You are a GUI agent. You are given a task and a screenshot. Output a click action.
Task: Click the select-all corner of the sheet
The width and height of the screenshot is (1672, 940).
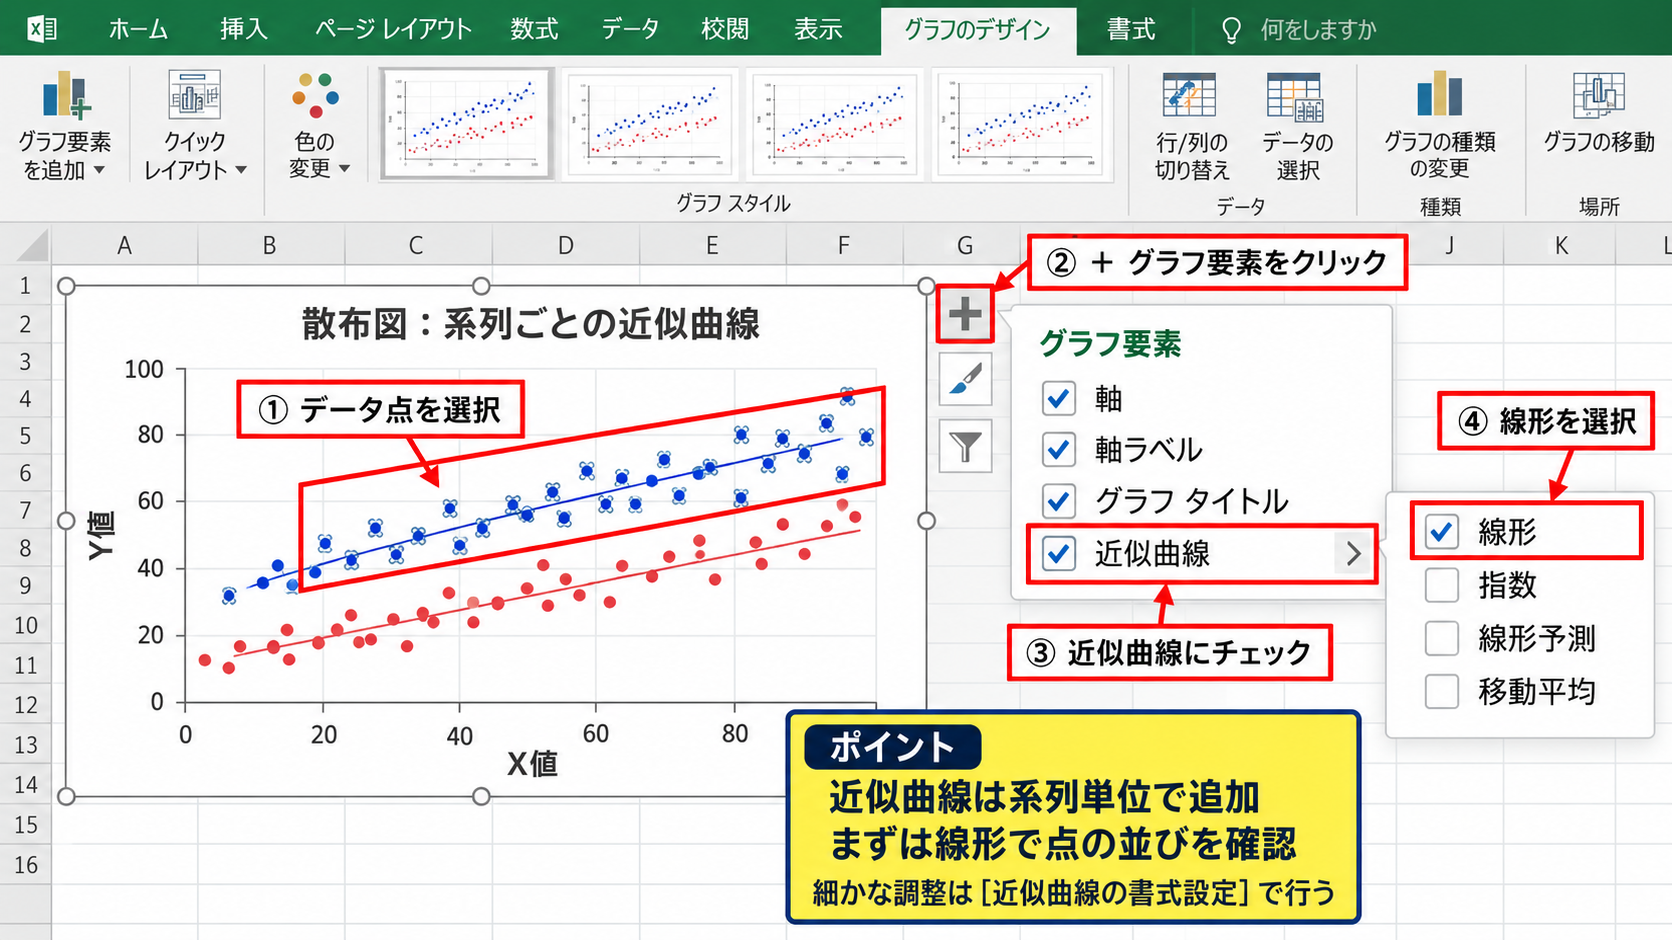click(26, 246)
